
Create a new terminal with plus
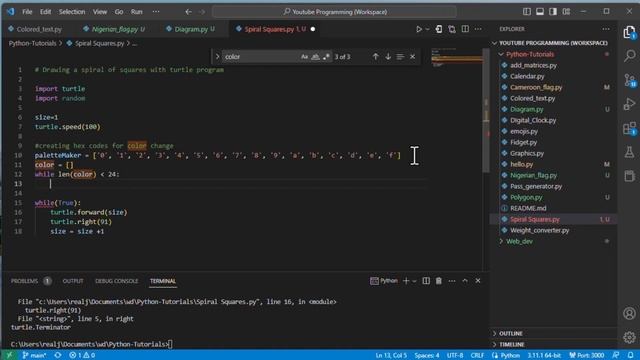pos(406,281)
